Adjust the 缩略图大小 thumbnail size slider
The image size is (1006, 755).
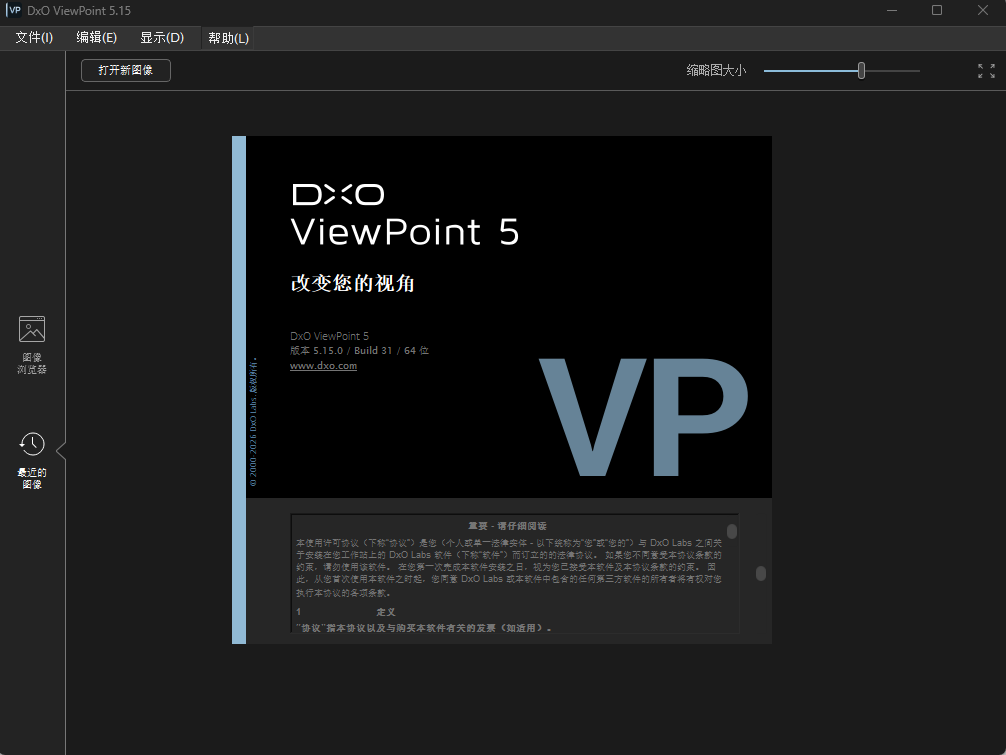click(x=861, y=71)
